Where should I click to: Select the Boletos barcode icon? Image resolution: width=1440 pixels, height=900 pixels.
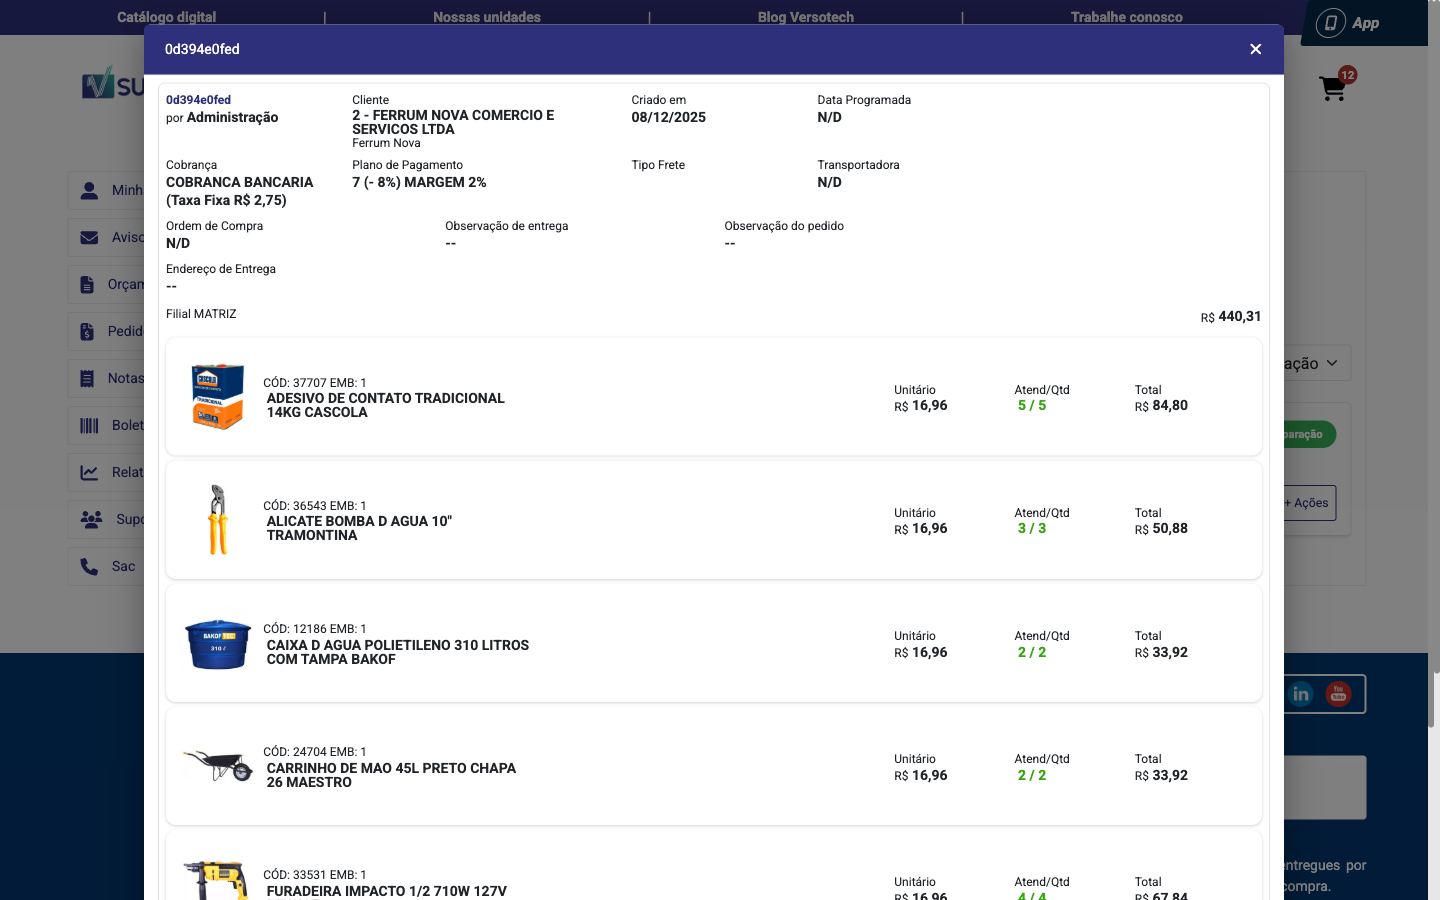coord(91,425)
